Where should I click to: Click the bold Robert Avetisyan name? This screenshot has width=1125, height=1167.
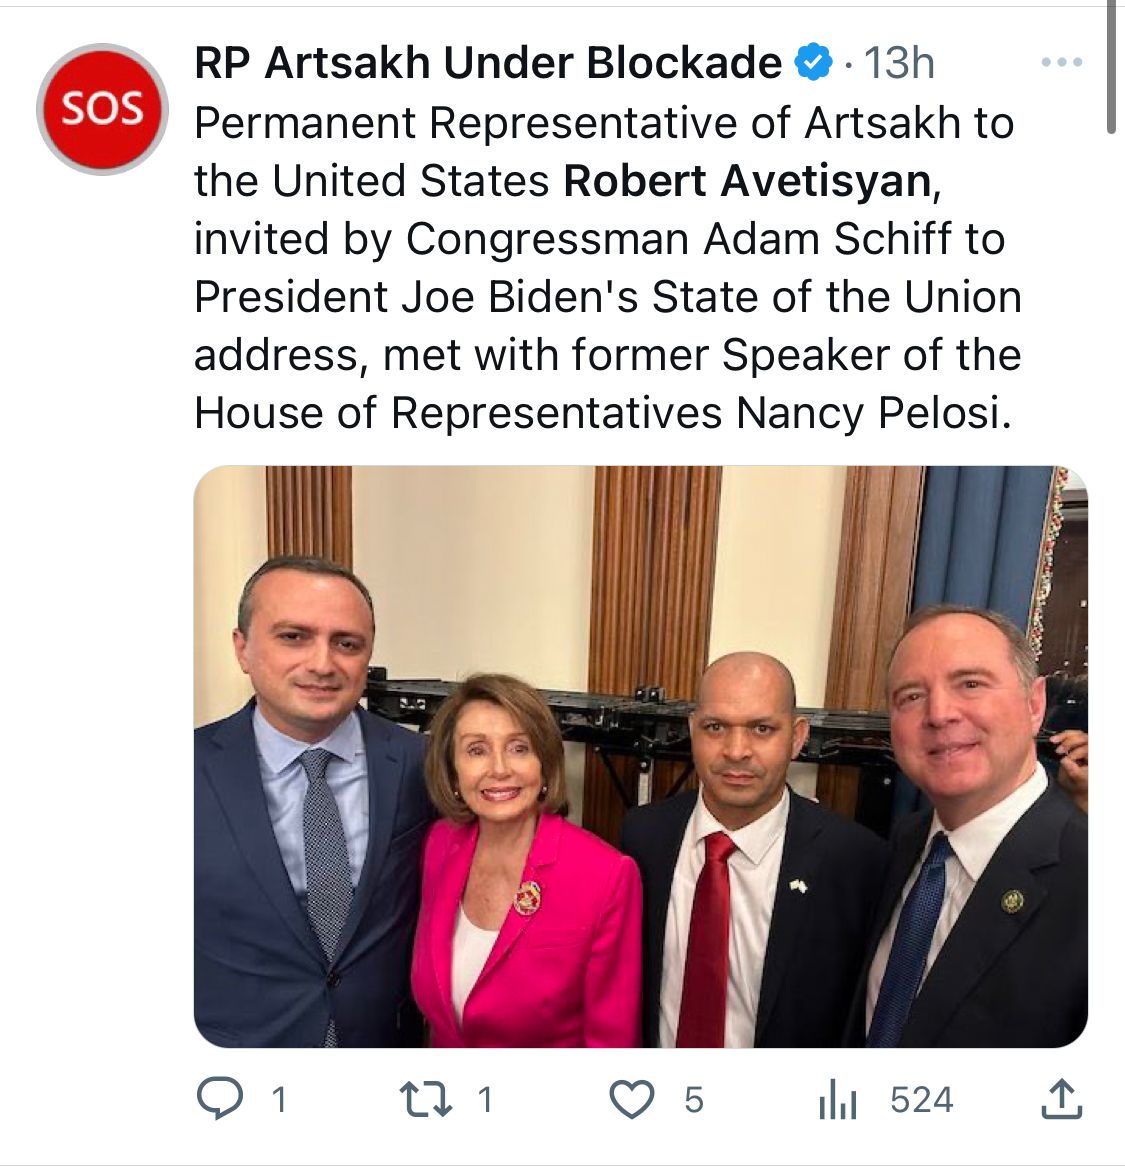click(x=747, y=181)
